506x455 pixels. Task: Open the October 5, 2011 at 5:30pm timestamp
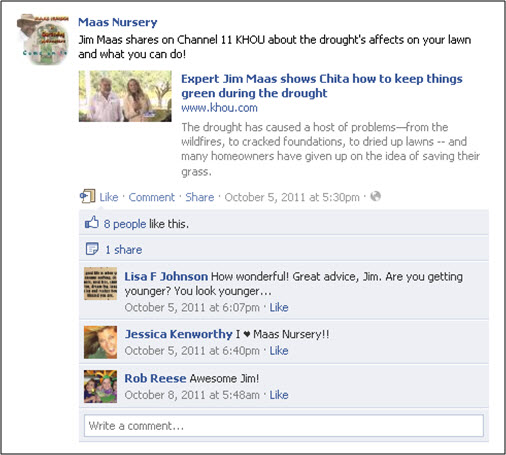pos(292,197)
